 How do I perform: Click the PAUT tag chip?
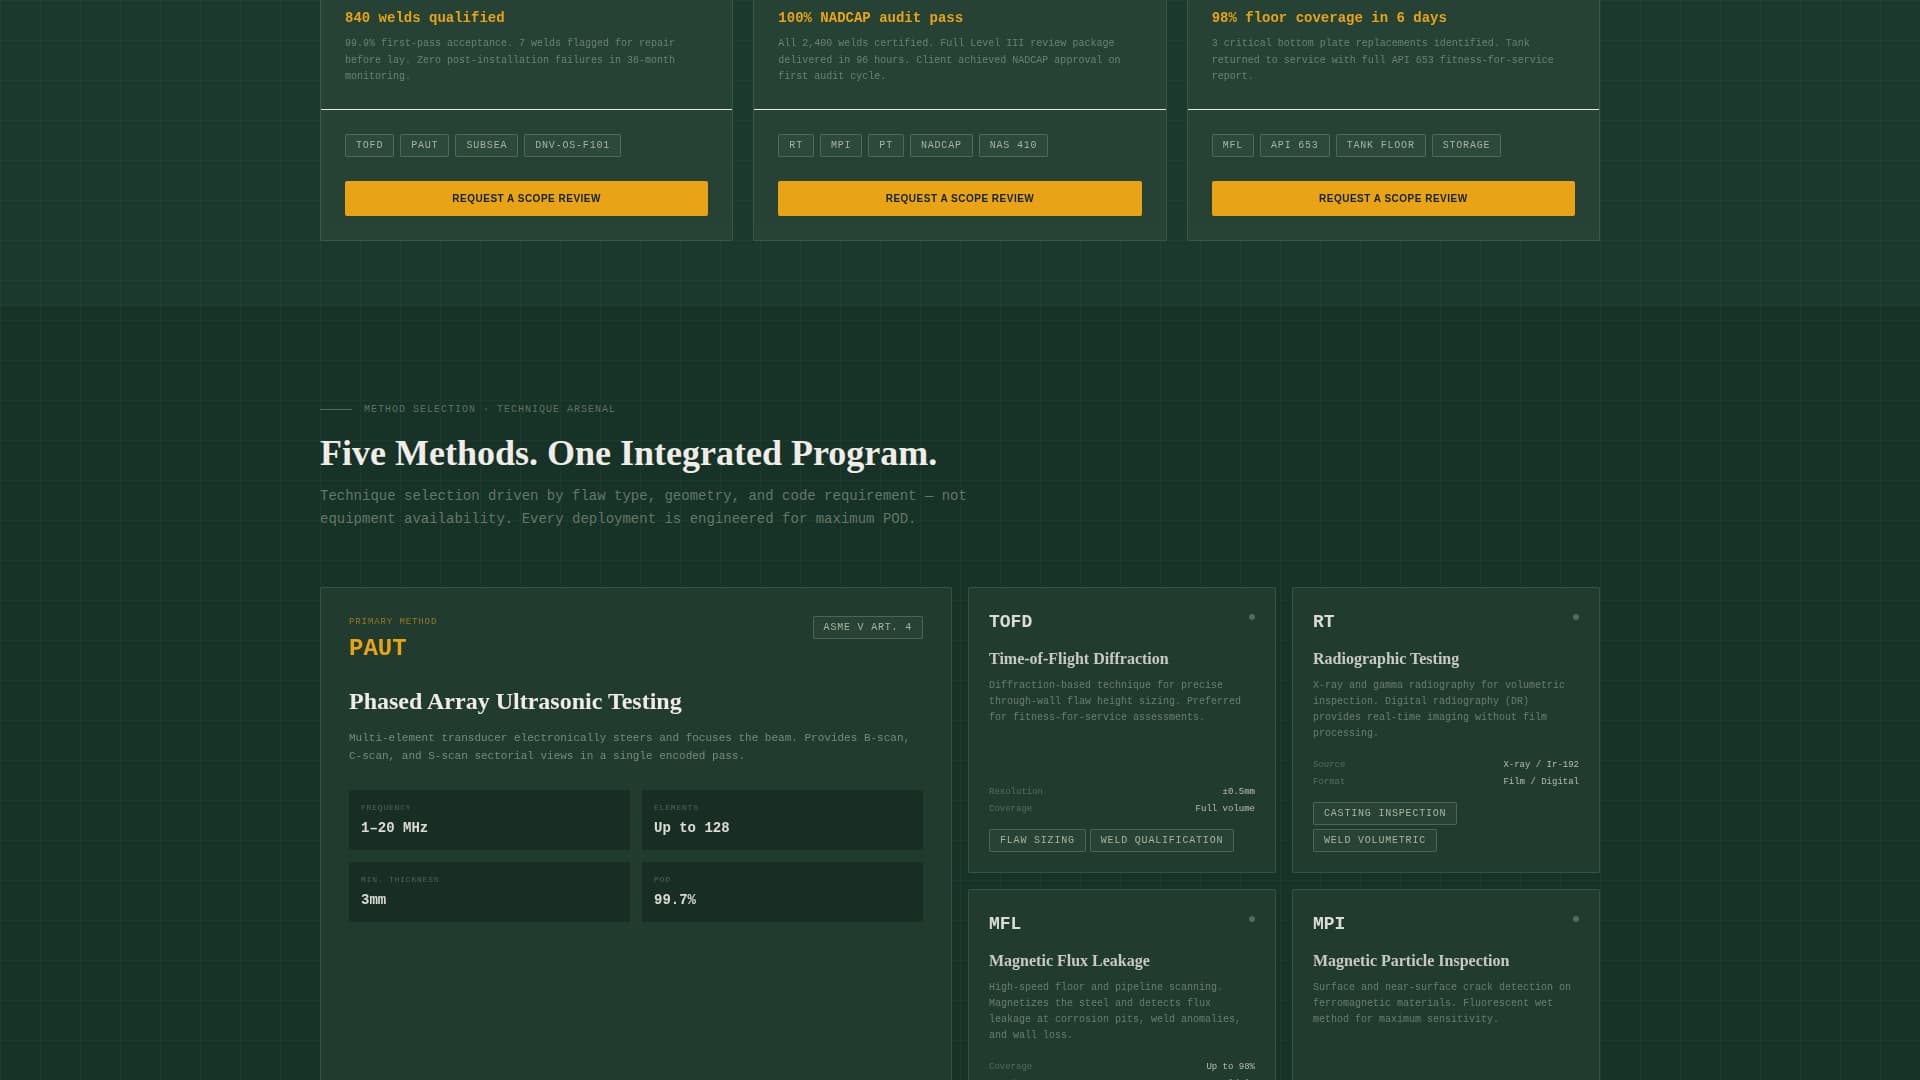coord(424,145)
